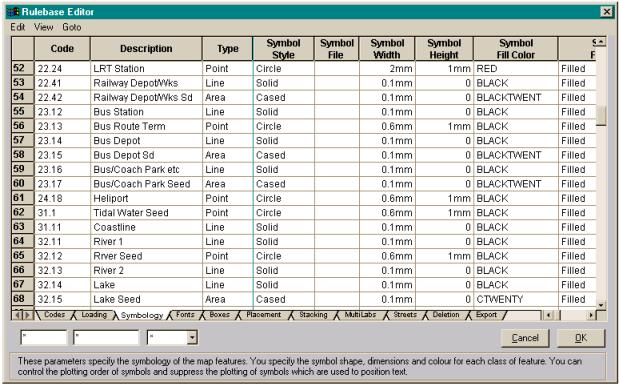Image resolution: width=619 pixels, height=386 pixels.
Task: Click the code cell 31.11
Action: click(62, 227)
